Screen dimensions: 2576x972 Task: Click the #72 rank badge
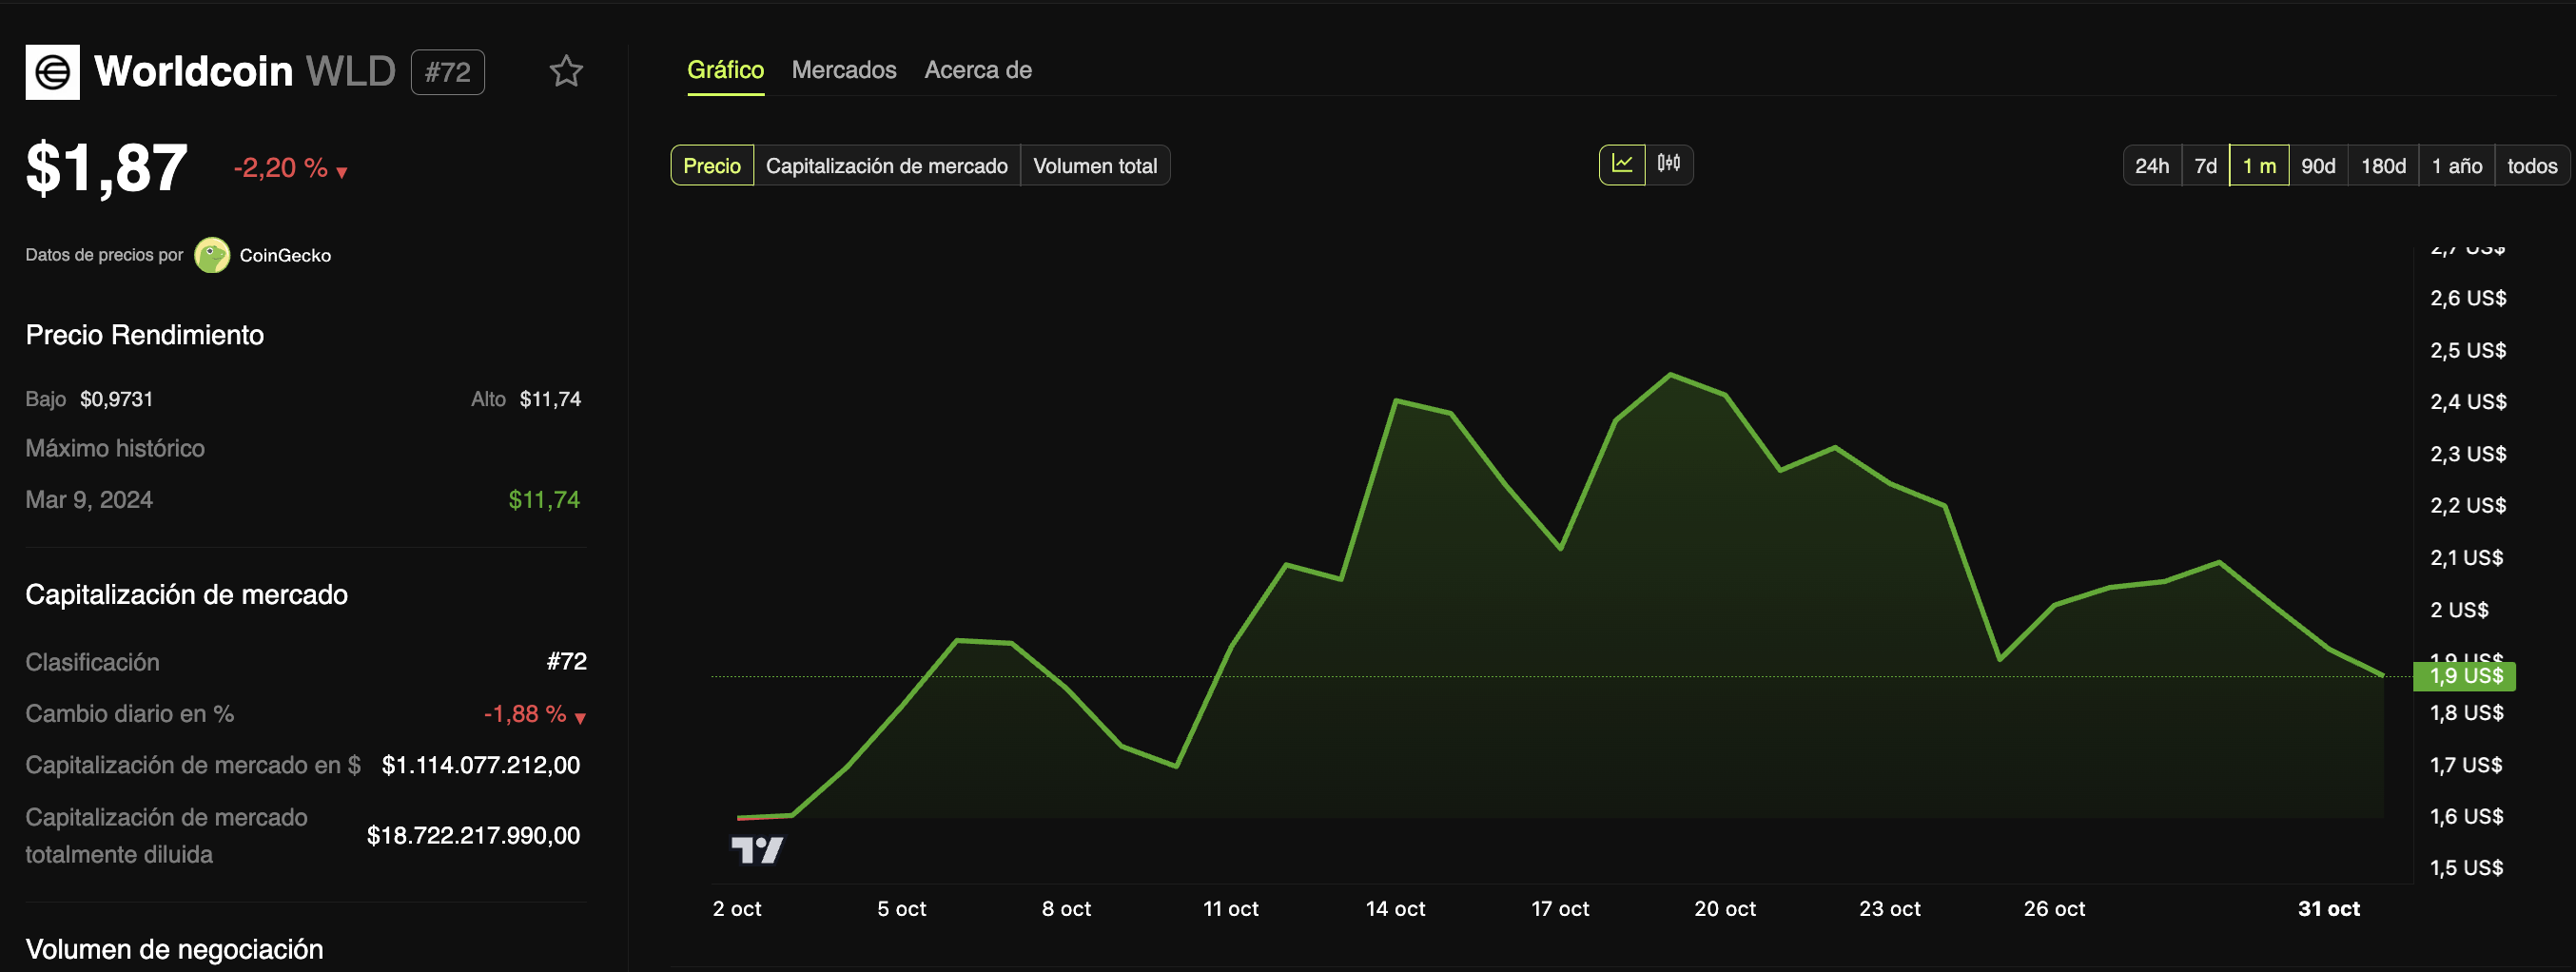(x=448, y=72)
